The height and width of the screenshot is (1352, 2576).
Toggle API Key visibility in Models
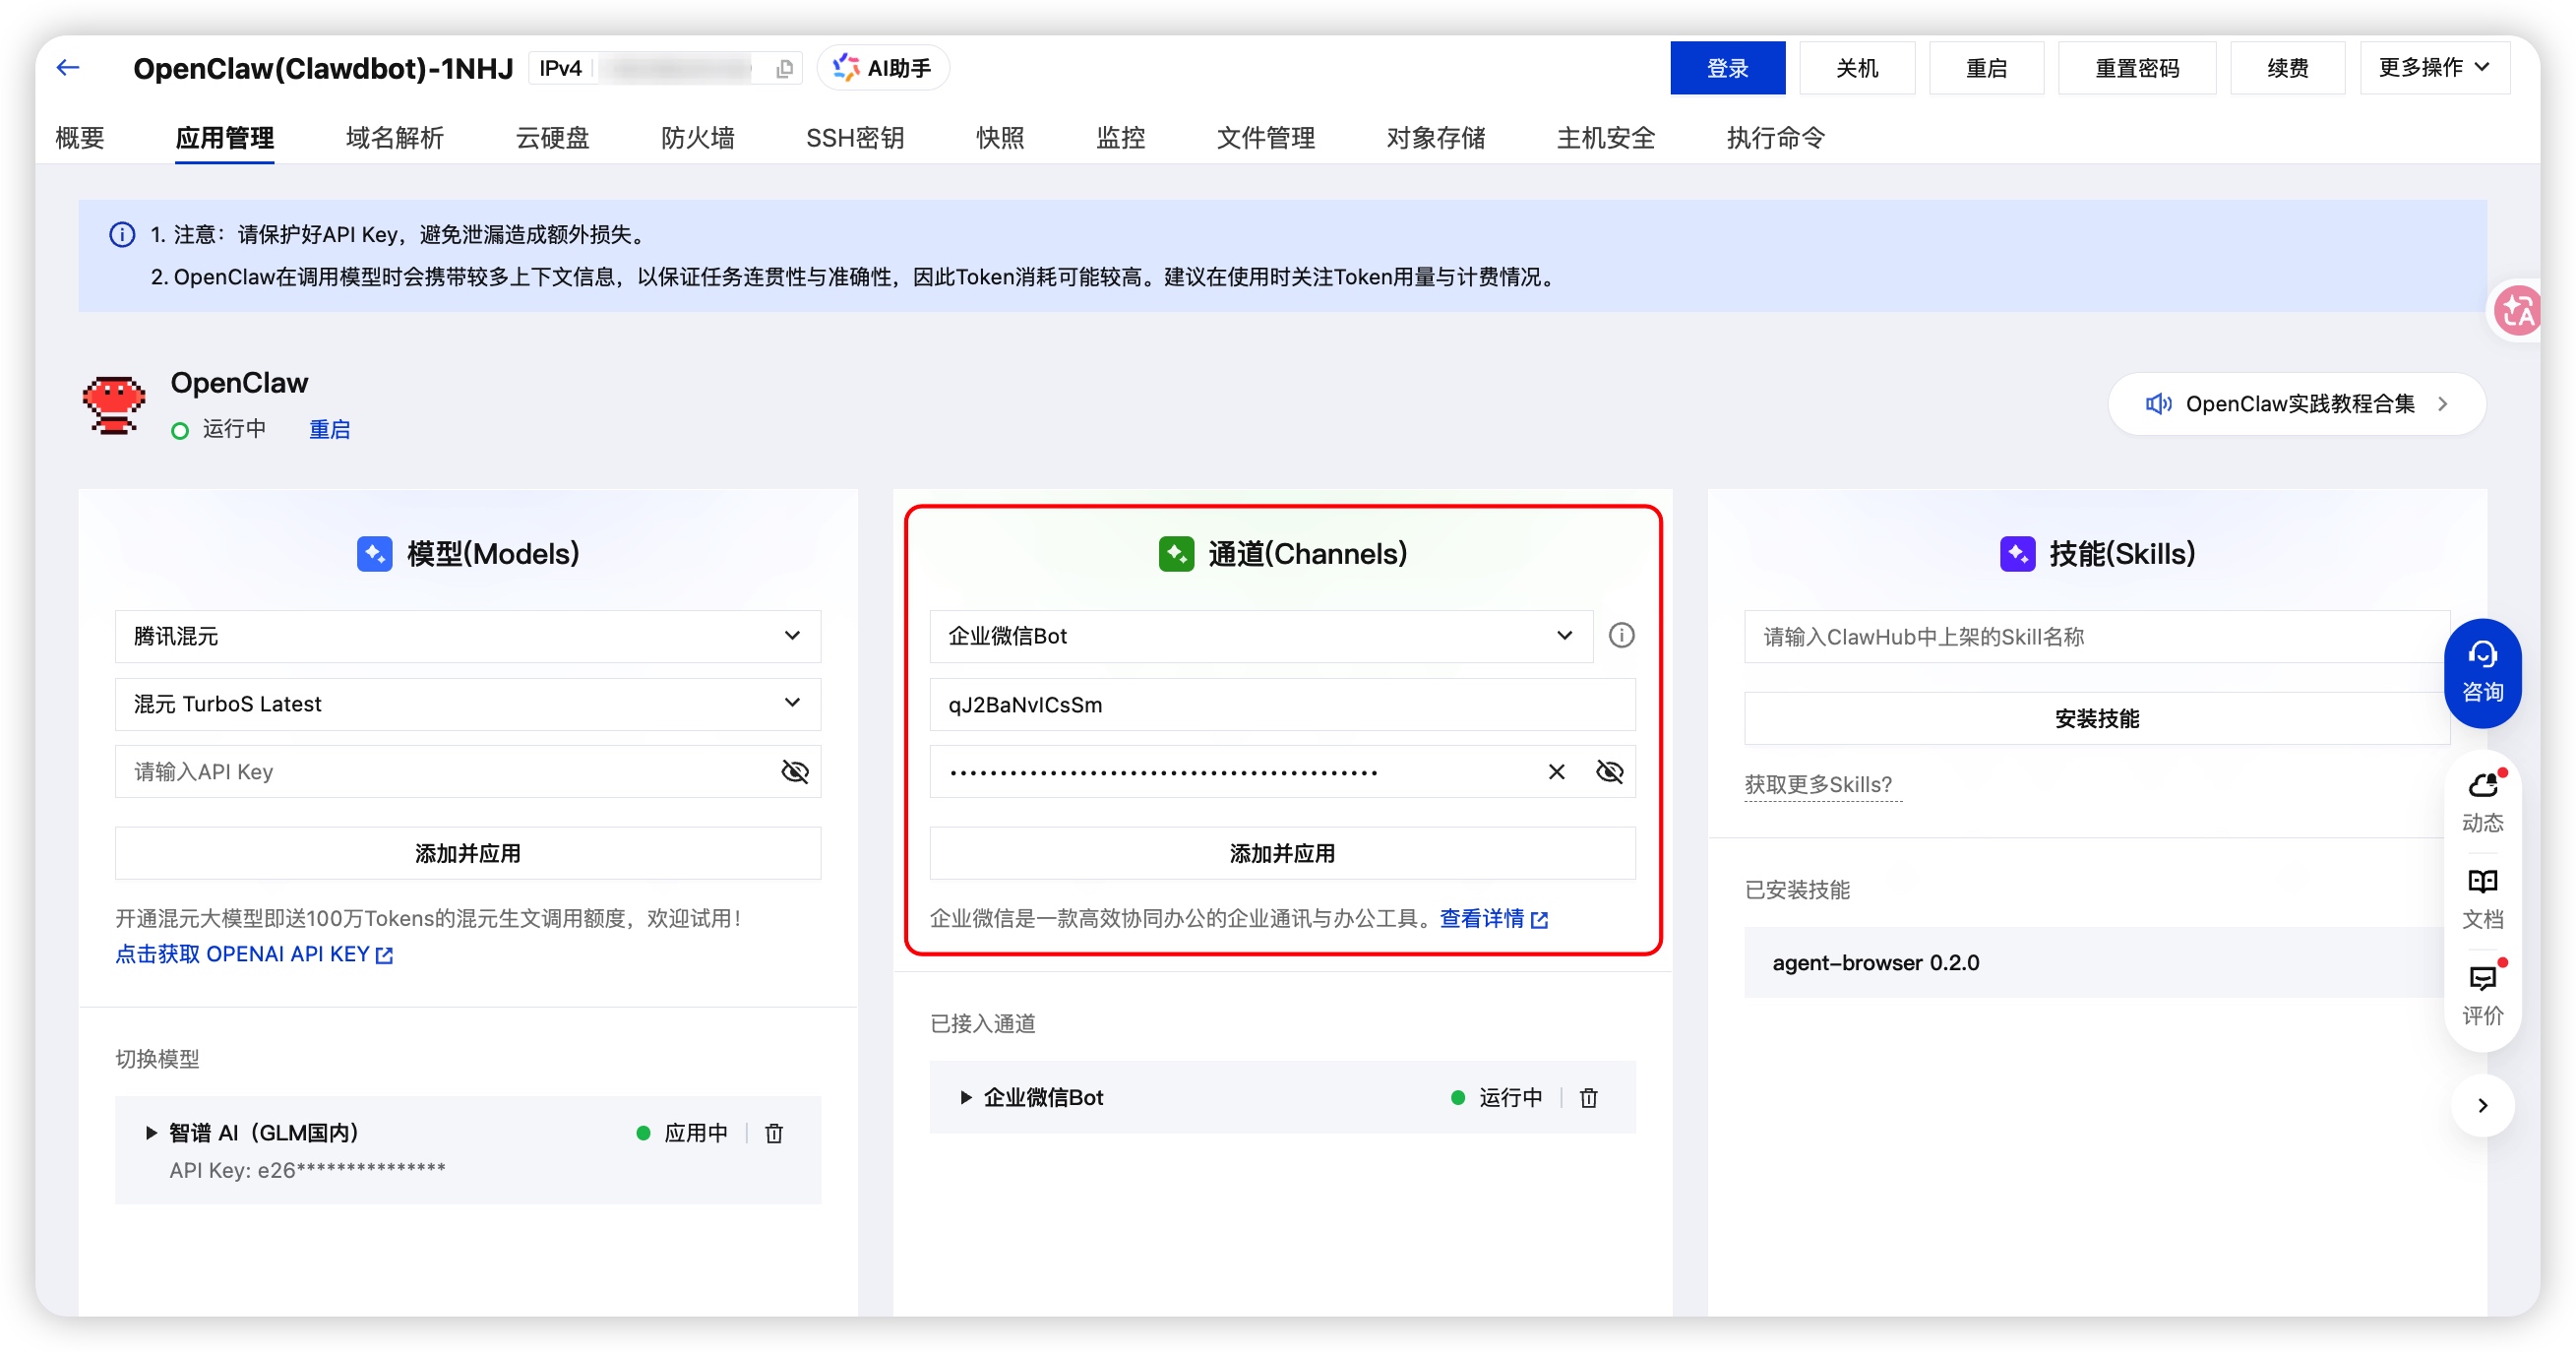[794, 771]
